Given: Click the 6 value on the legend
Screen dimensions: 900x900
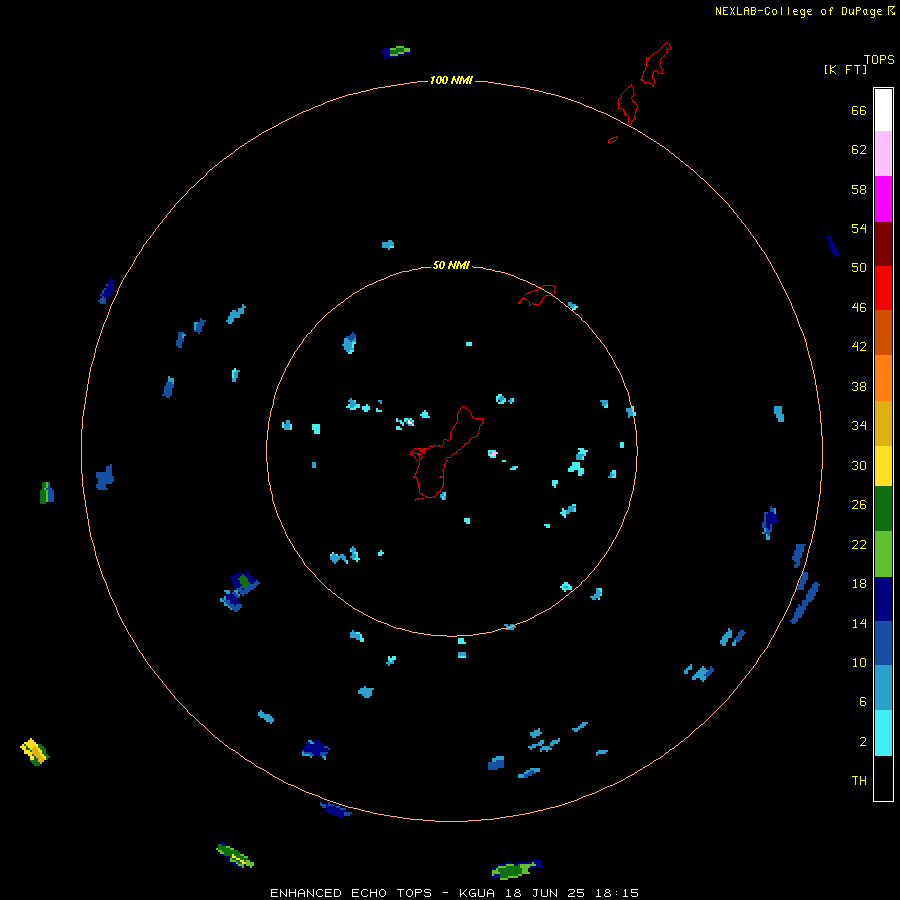Looking at the screenshot, I should 863,701.
